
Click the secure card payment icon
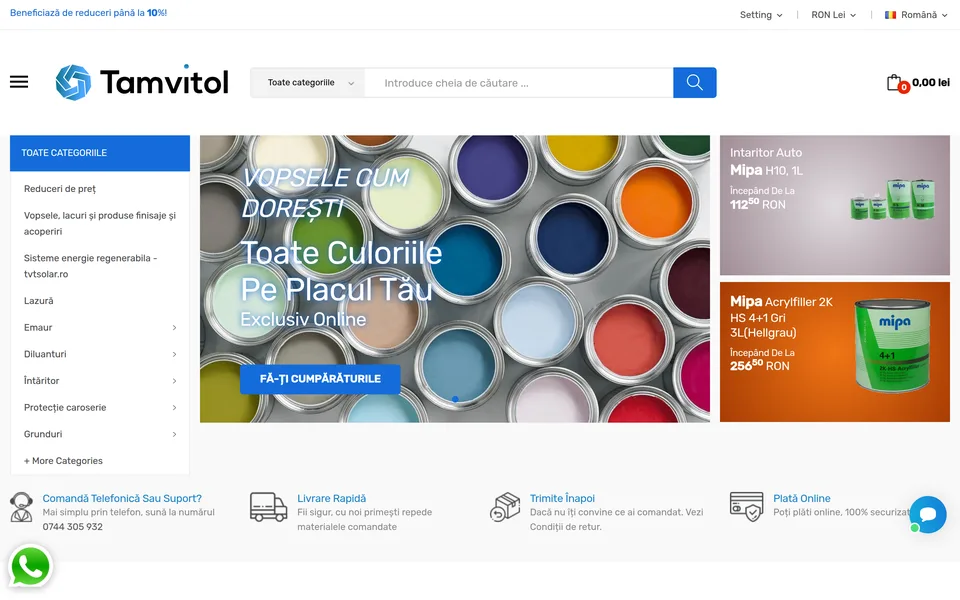pos(746,507)
